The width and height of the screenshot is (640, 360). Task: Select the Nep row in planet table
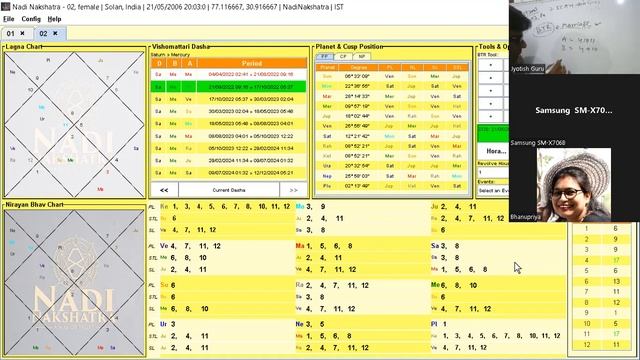click(x=392, y=176)
